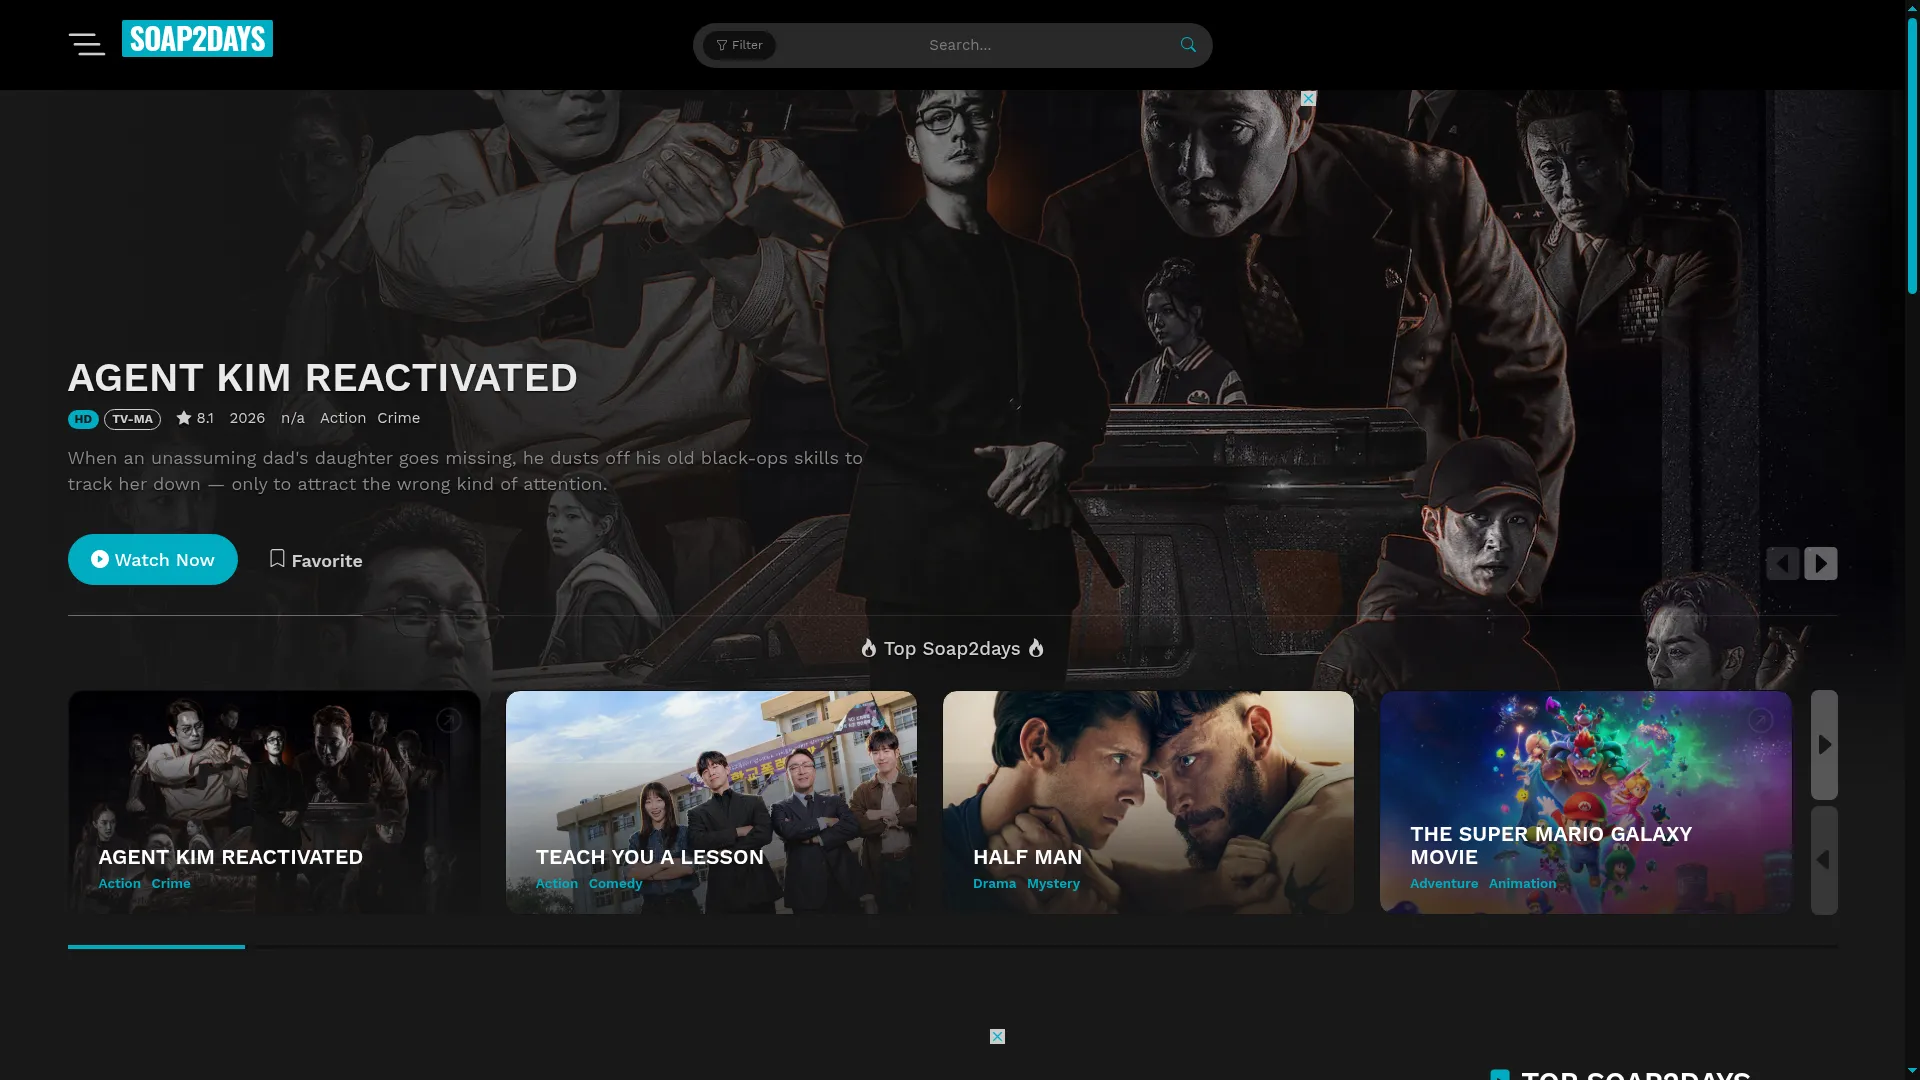Add the featured title to Favorite

coord(316,560)
